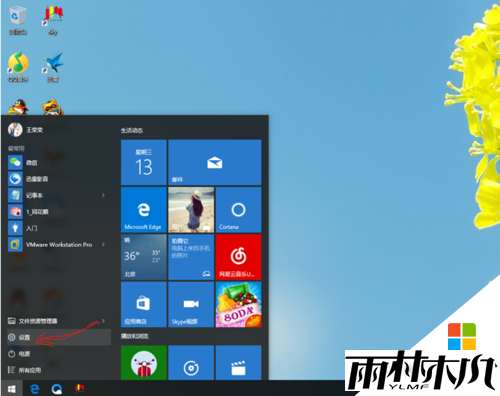Open the stock chart app on taskbar
The image size is (500, 396).
point(79,388)
